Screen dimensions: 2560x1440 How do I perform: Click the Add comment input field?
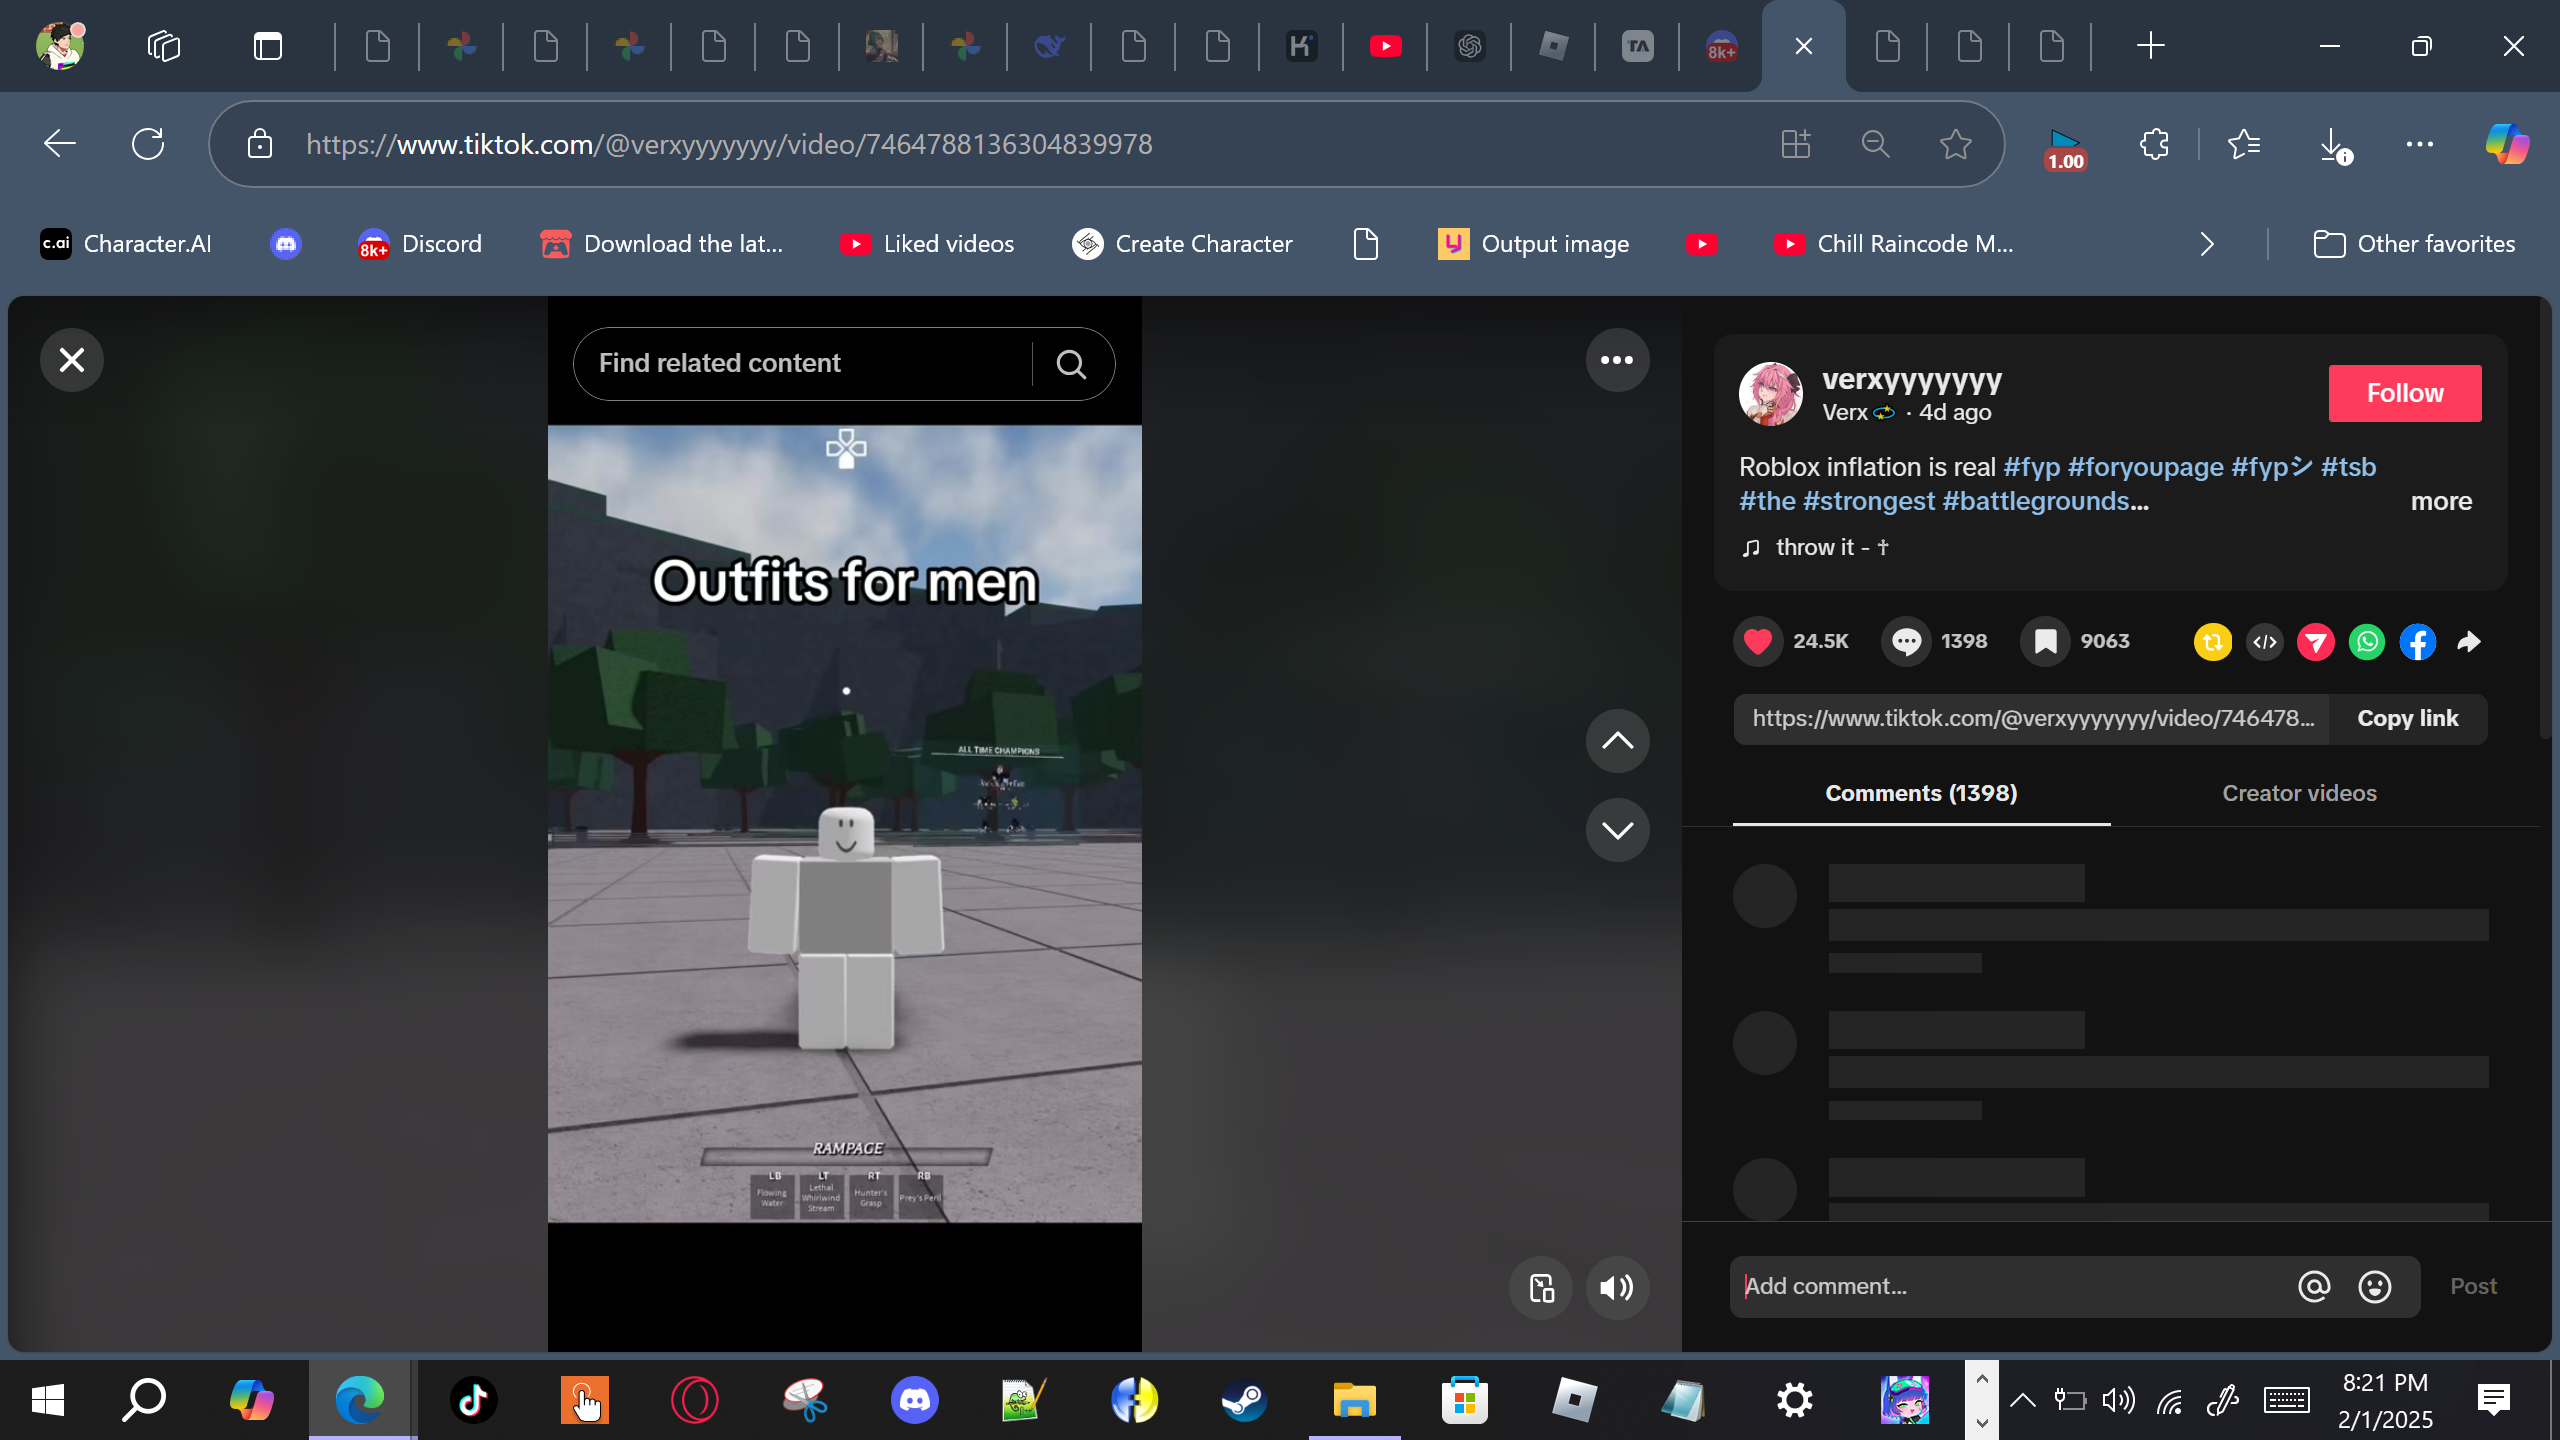click(2010, 1286)
